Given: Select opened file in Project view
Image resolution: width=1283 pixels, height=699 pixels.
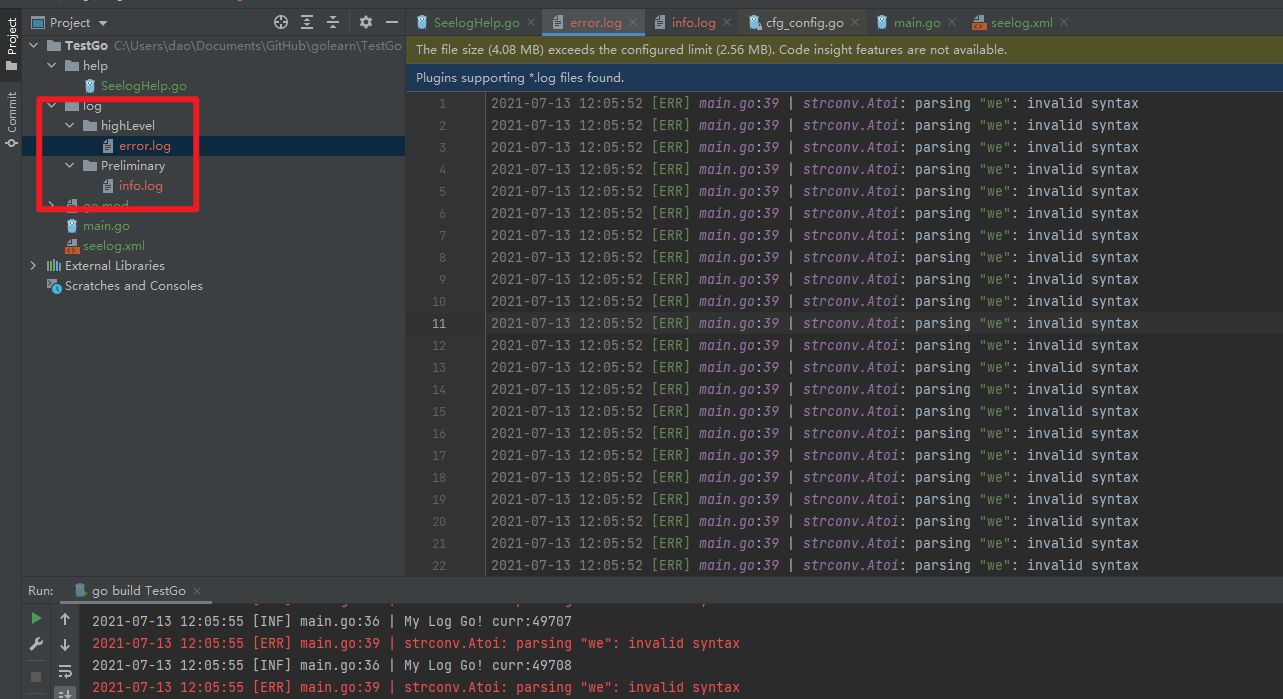Looking at the screenshot, I should 280,21.
